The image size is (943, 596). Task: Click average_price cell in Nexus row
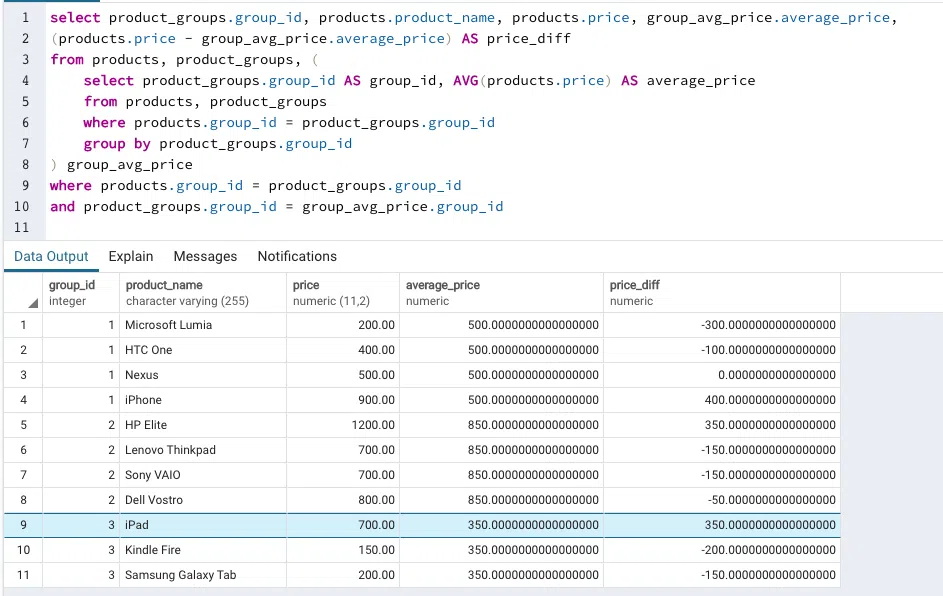(502, 375)
